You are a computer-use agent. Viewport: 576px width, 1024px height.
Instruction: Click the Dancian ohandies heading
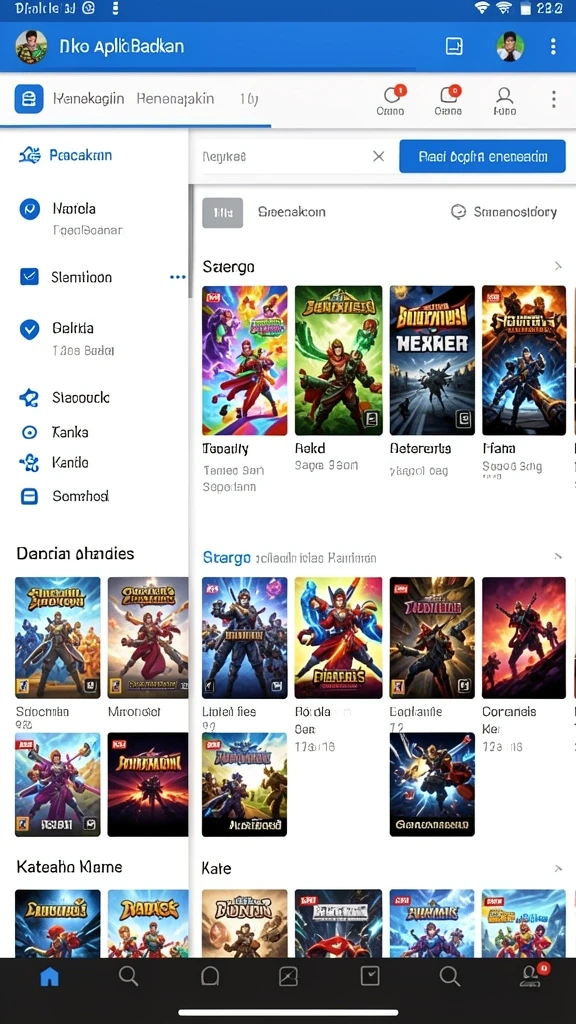pyautogui.click(x=75, y=554)
